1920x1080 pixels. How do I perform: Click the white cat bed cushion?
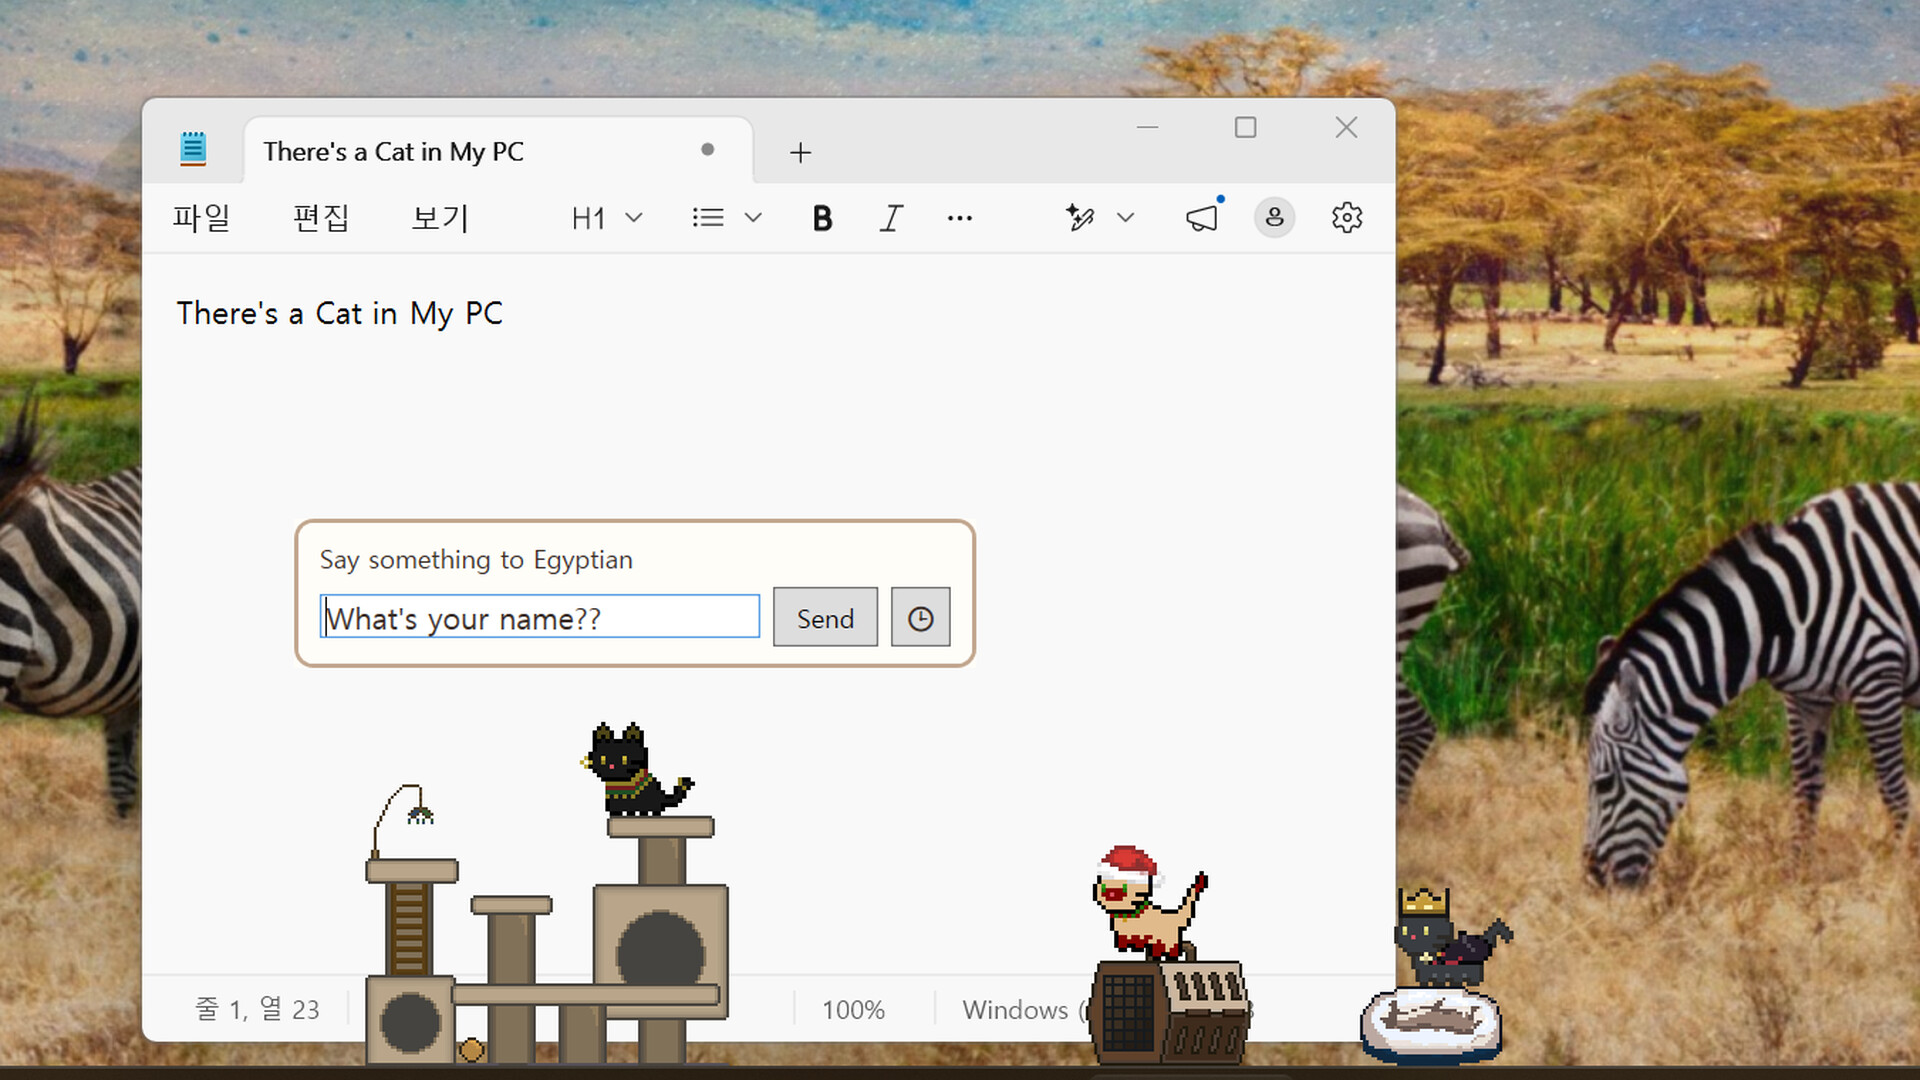[x=1431, y=1025]
